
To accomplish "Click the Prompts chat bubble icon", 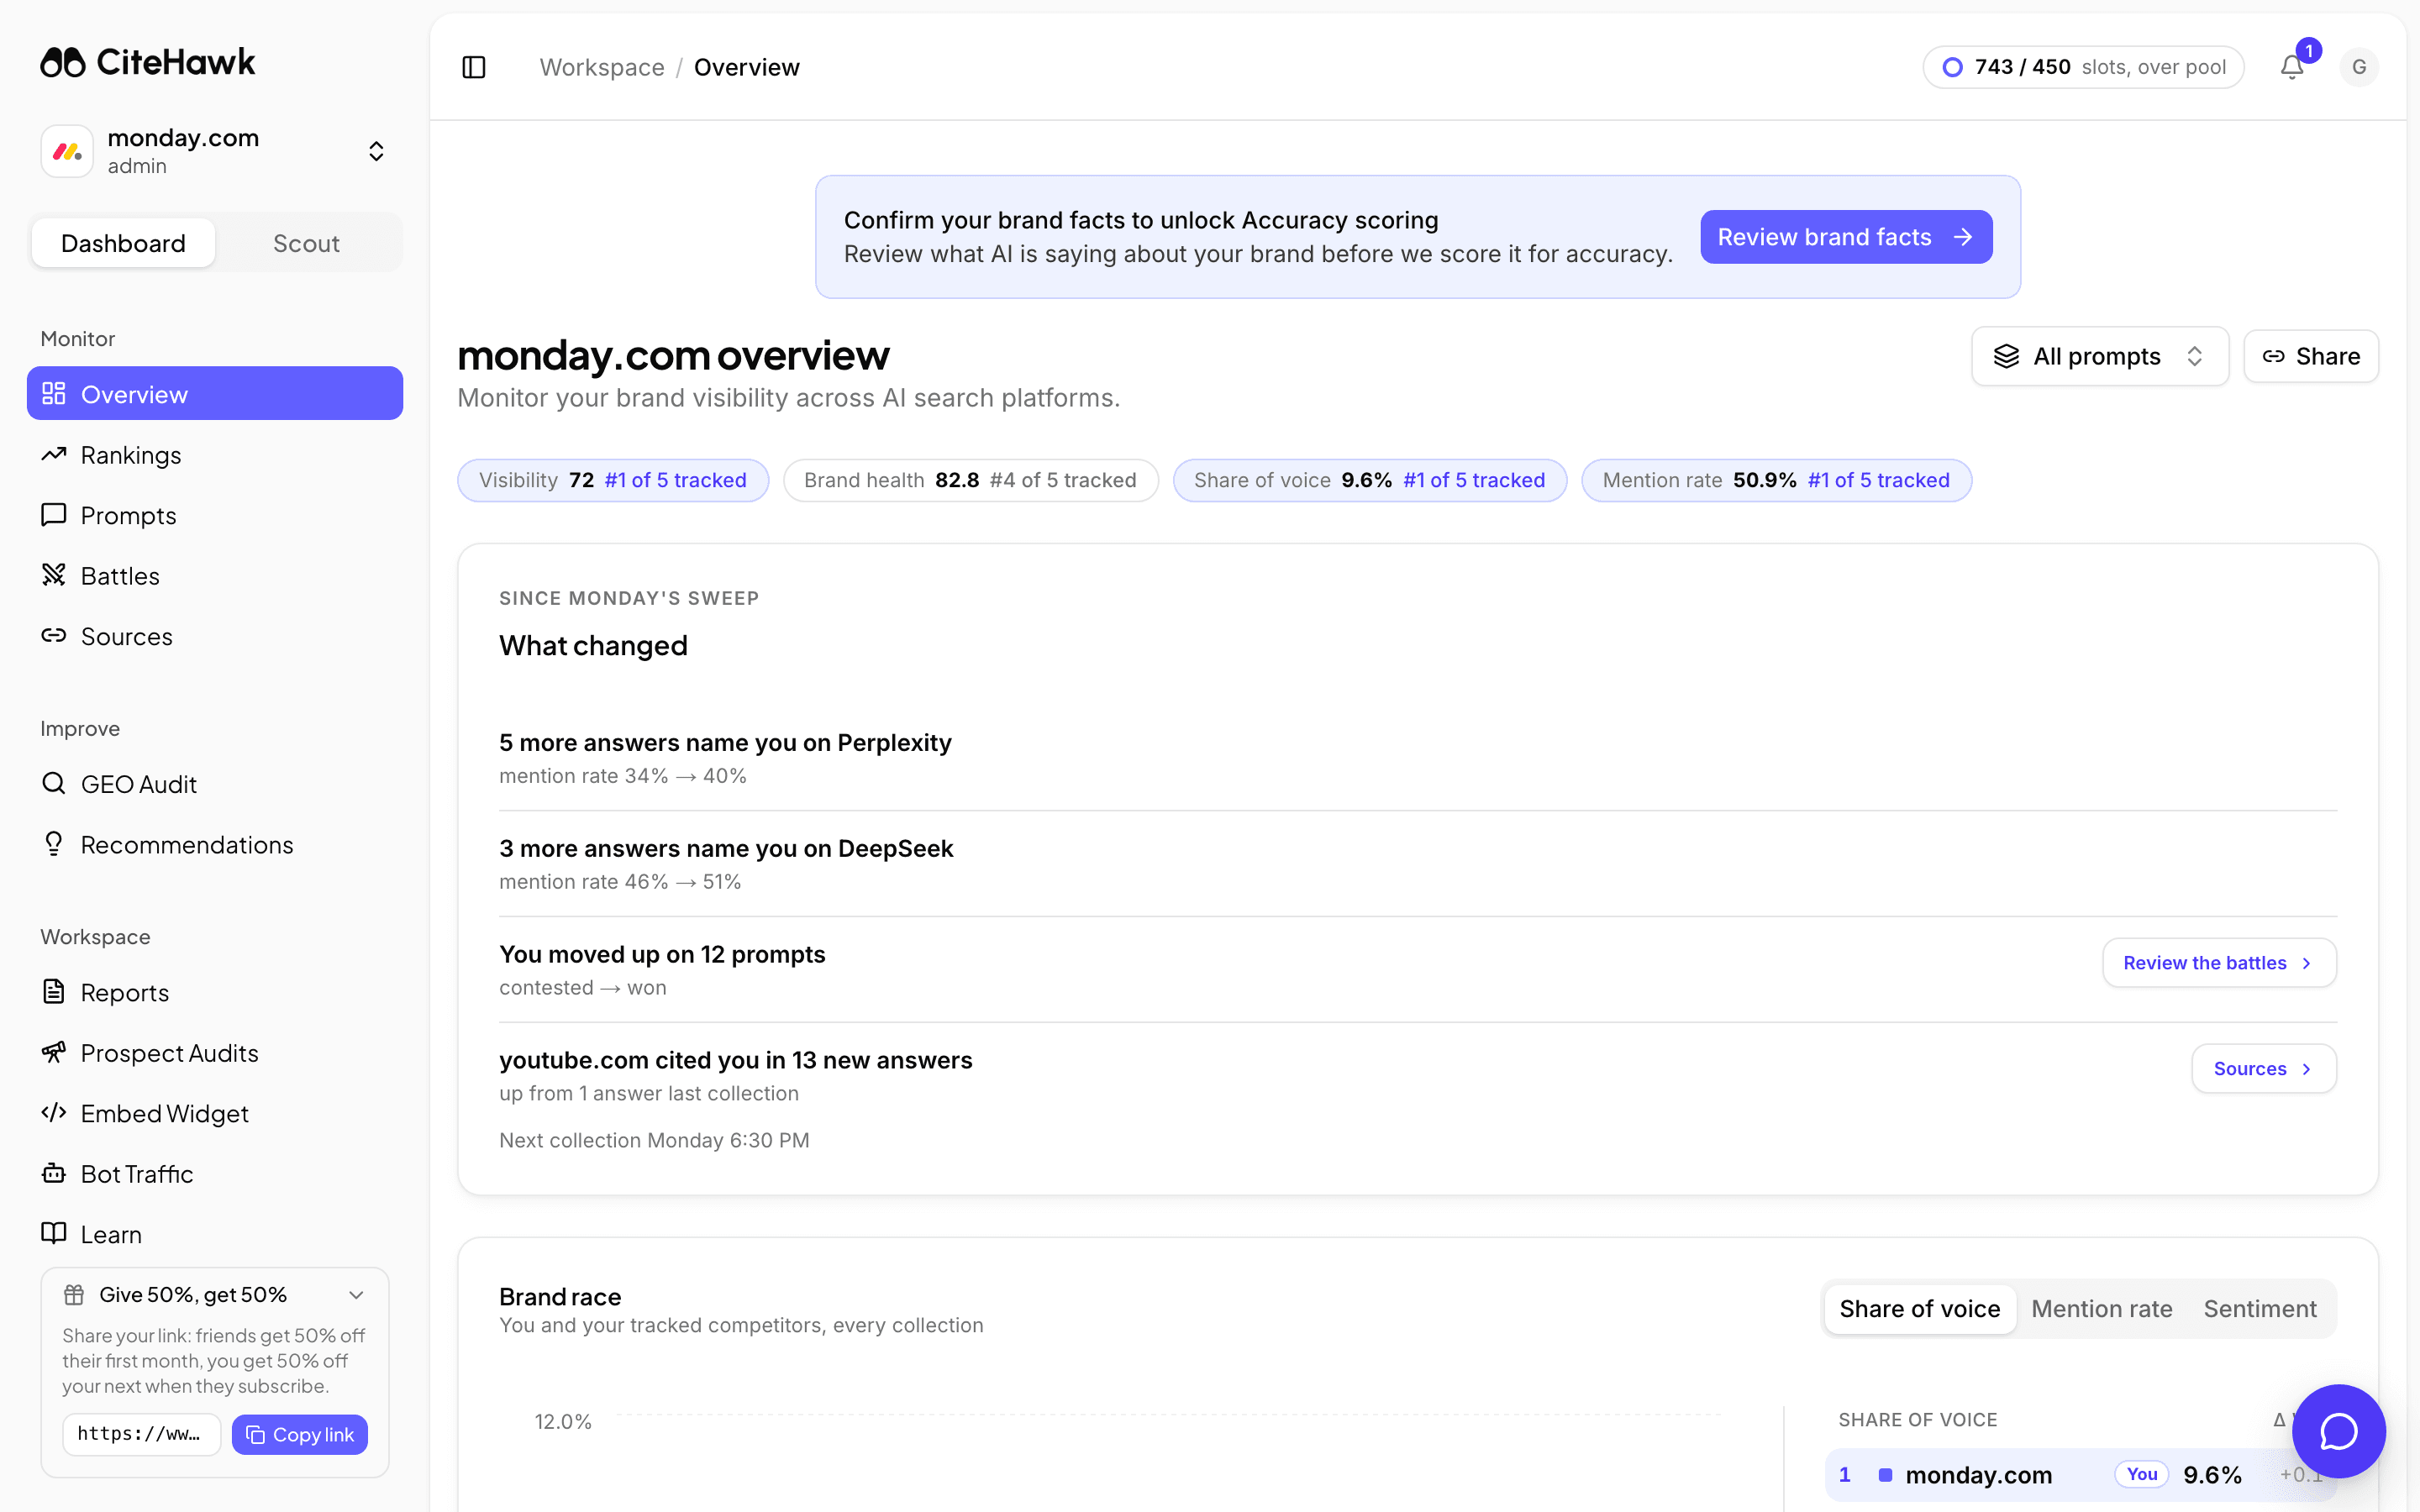I will click(x=54, y=514).
